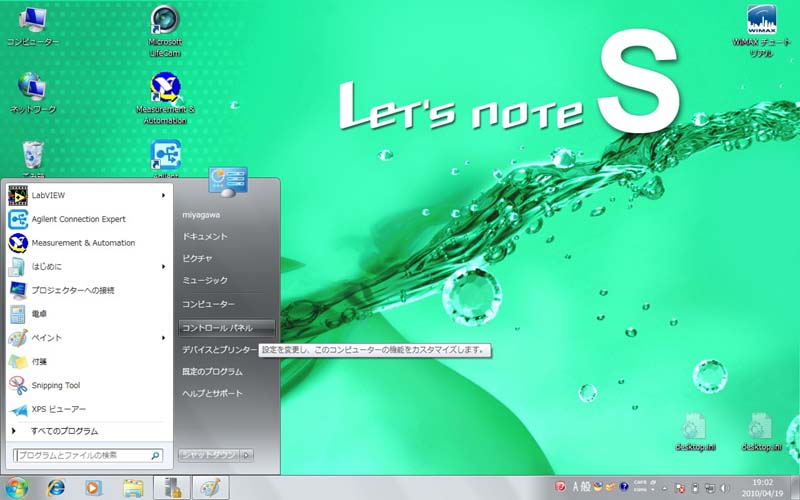Open the WiMAX チュートリアル desktop icon

coord(761,31)
